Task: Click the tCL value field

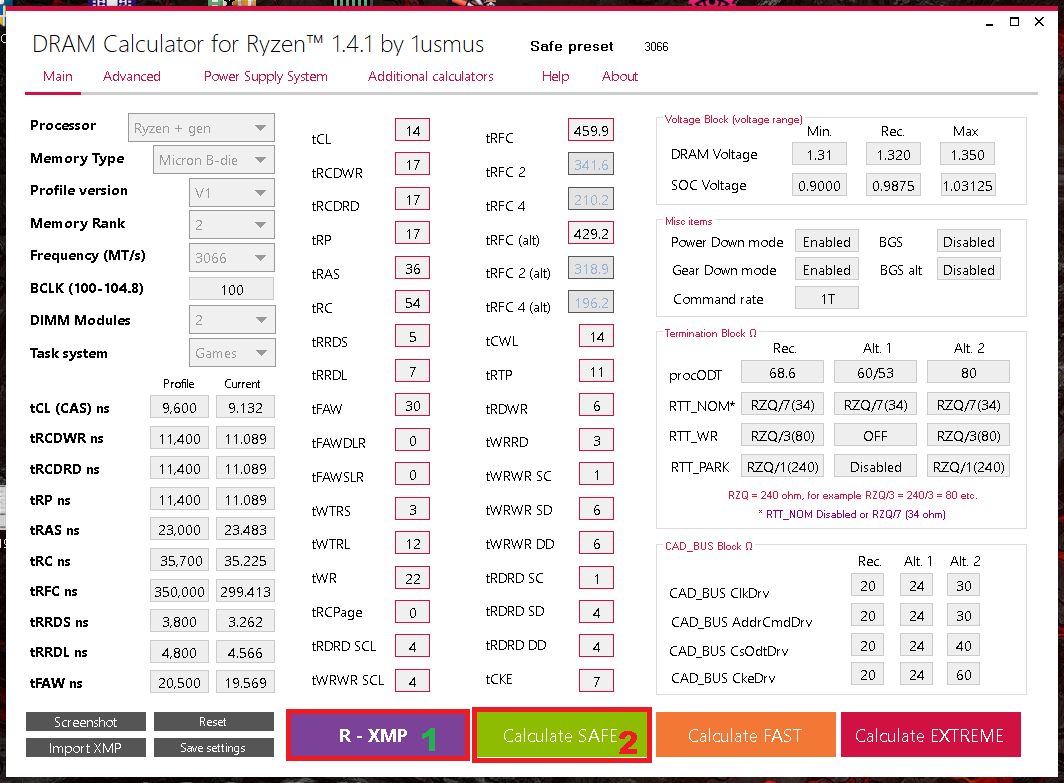Action: (413, 130)
